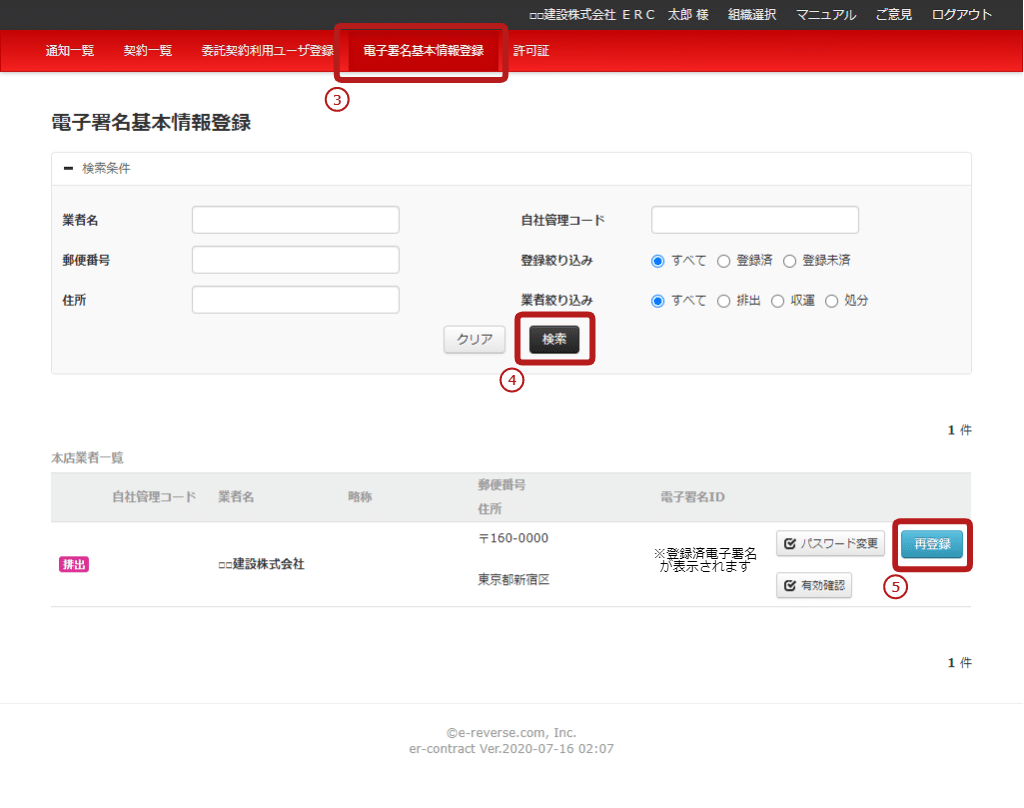Click the 業者名 input field
The image size is (1024, 808).
295,220
